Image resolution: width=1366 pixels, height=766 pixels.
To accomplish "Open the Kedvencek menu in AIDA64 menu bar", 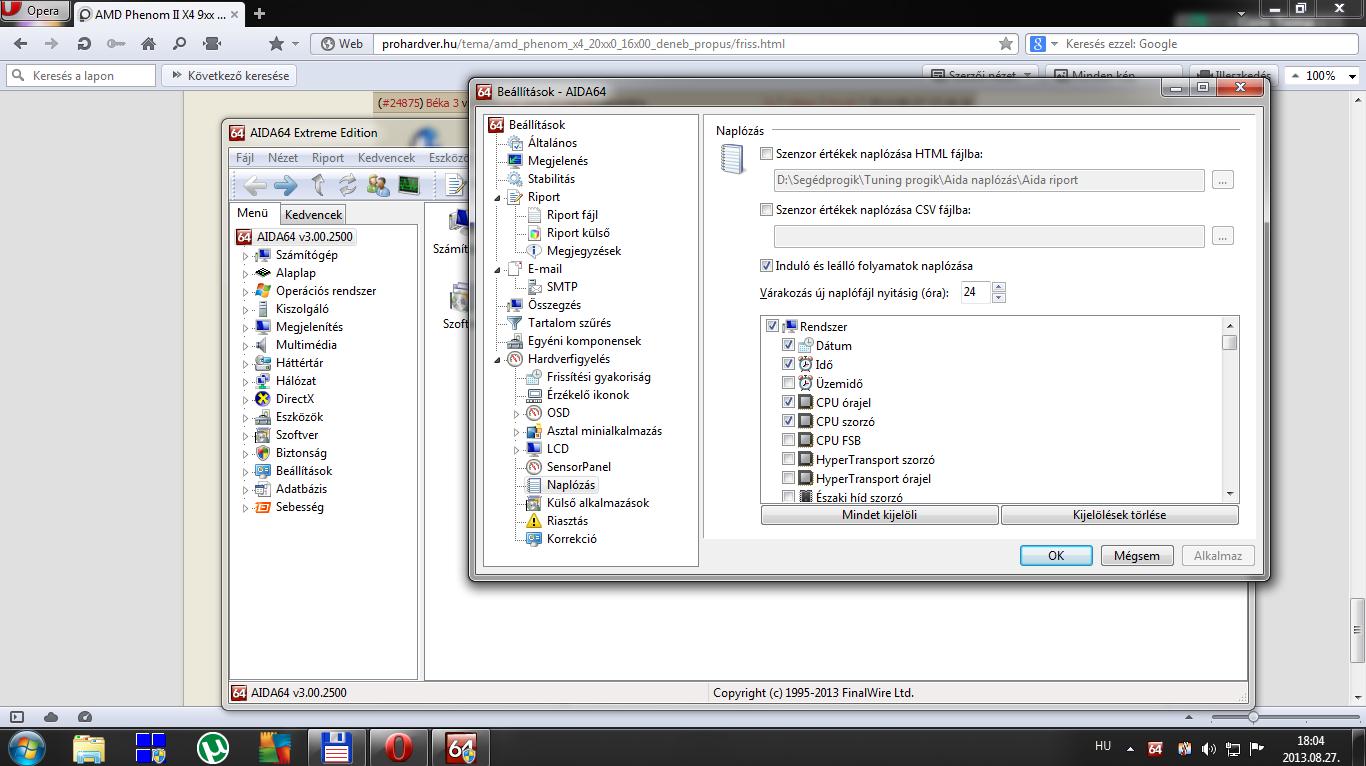I will click(x=386, y=158).
